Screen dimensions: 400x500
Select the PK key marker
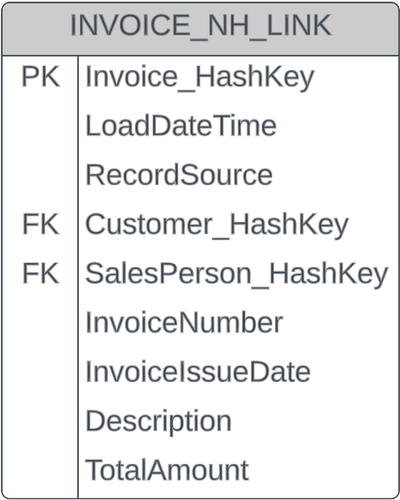tap(41, 77)
